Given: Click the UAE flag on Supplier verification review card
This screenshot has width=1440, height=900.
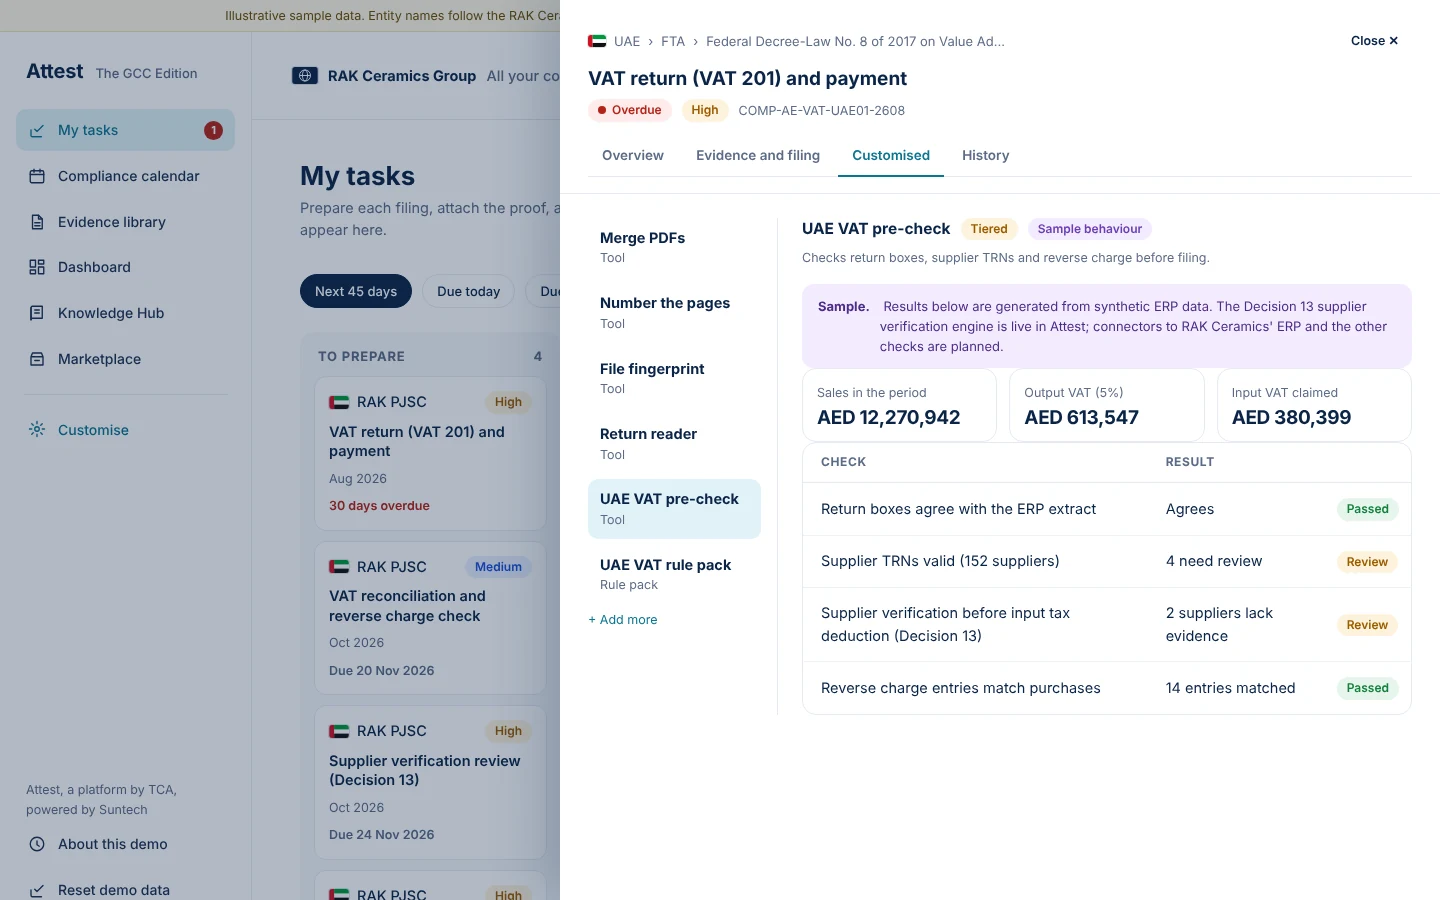Looking at the screenshot, I should (x=339, y=731).
